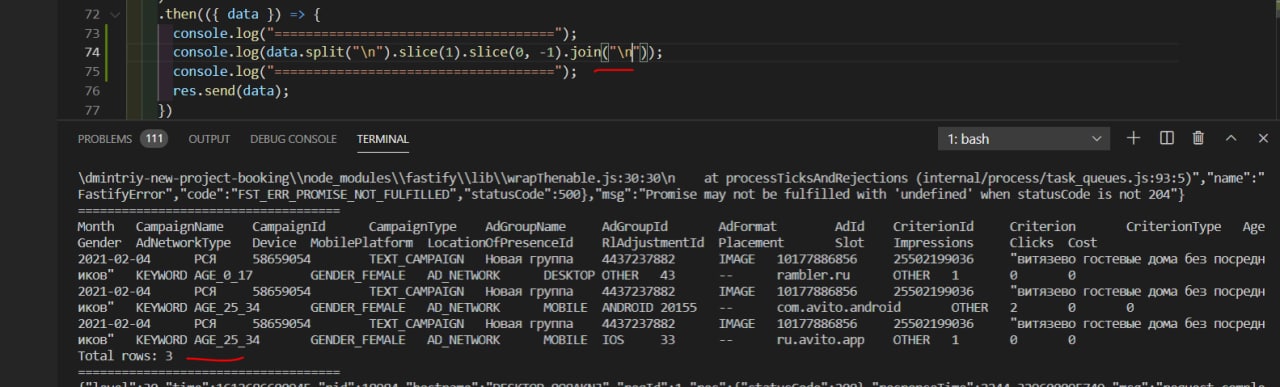Screen dimensions: 1280x387
Task: Close the terminal panel with the X icon
Action: (x=1263, y=138)
